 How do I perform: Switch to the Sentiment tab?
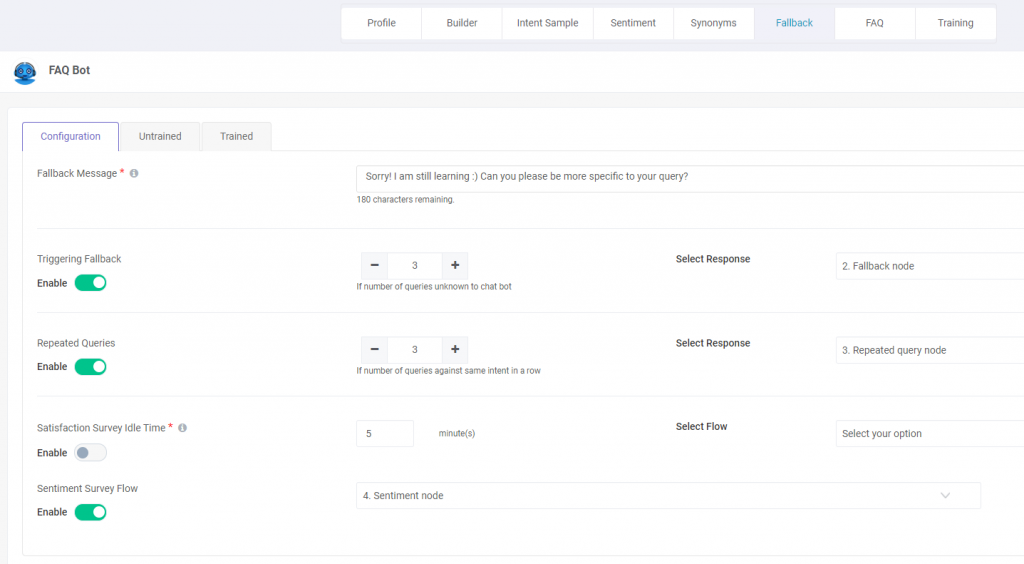tap(633, 24)
